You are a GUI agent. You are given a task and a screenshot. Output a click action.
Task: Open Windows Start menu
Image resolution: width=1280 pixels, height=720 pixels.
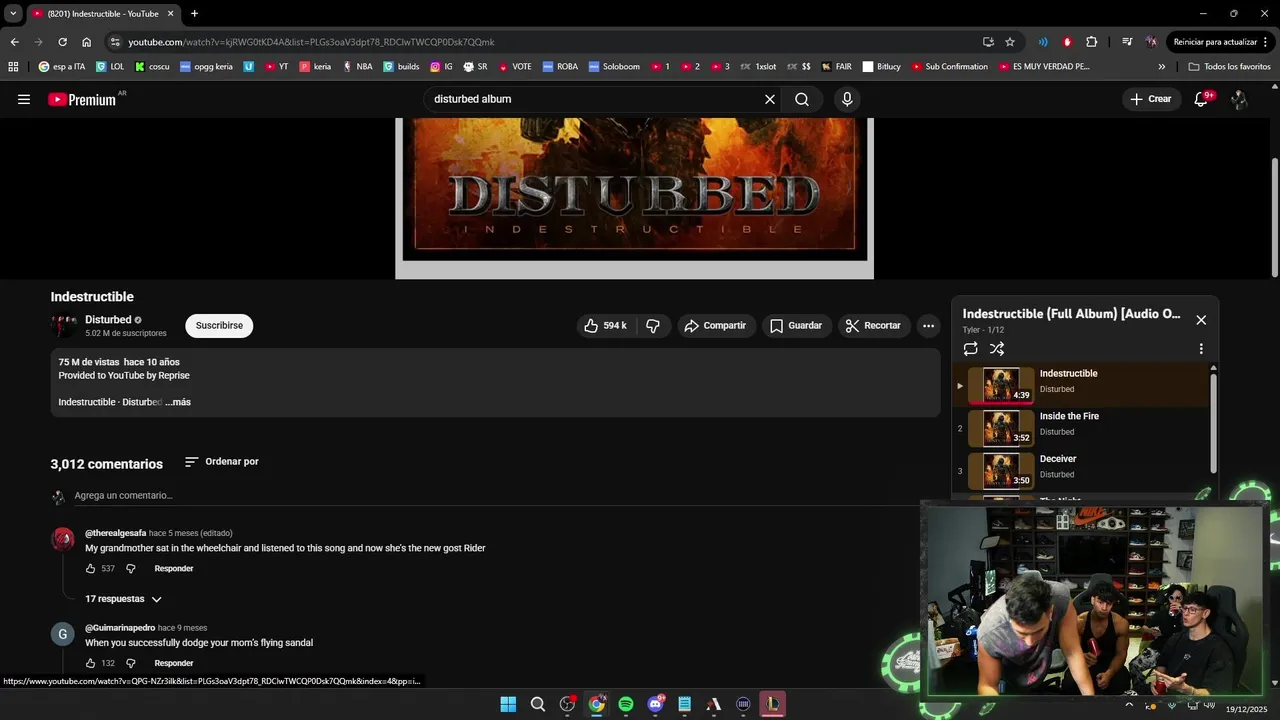click(508, 704)
